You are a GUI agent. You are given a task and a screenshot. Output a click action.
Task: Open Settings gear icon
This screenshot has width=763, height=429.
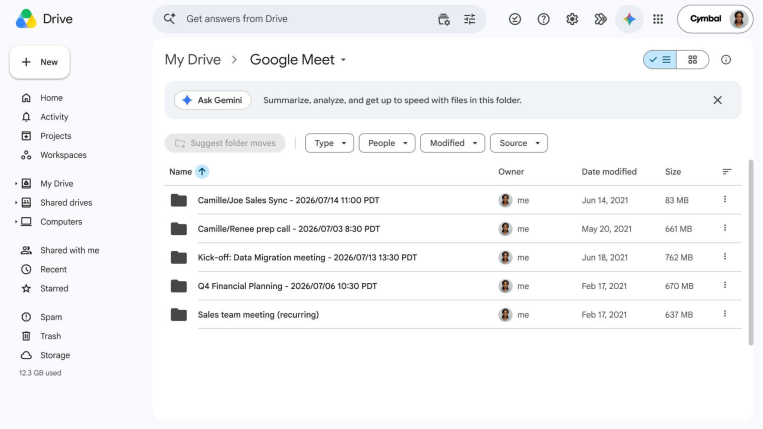[x=572, y=19]
